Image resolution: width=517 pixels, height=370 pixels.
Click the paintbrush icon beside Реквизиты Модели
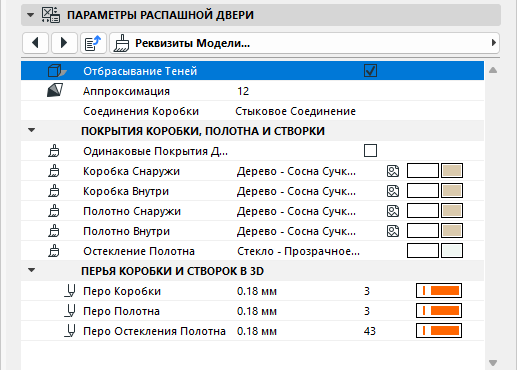(x=121, y=43)
